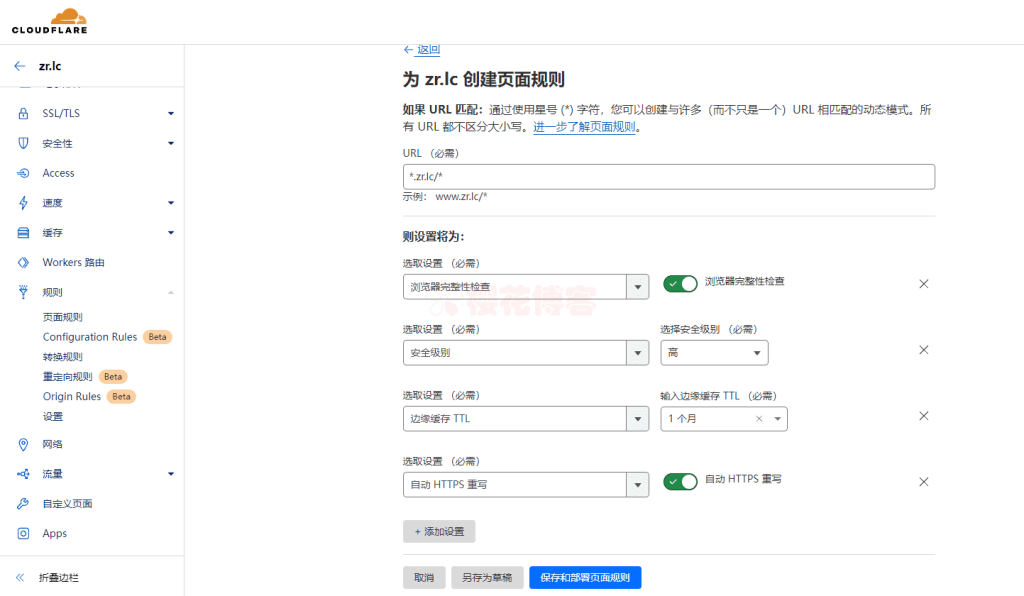Click 保存和部署页面规则 button

click(587, 577)
